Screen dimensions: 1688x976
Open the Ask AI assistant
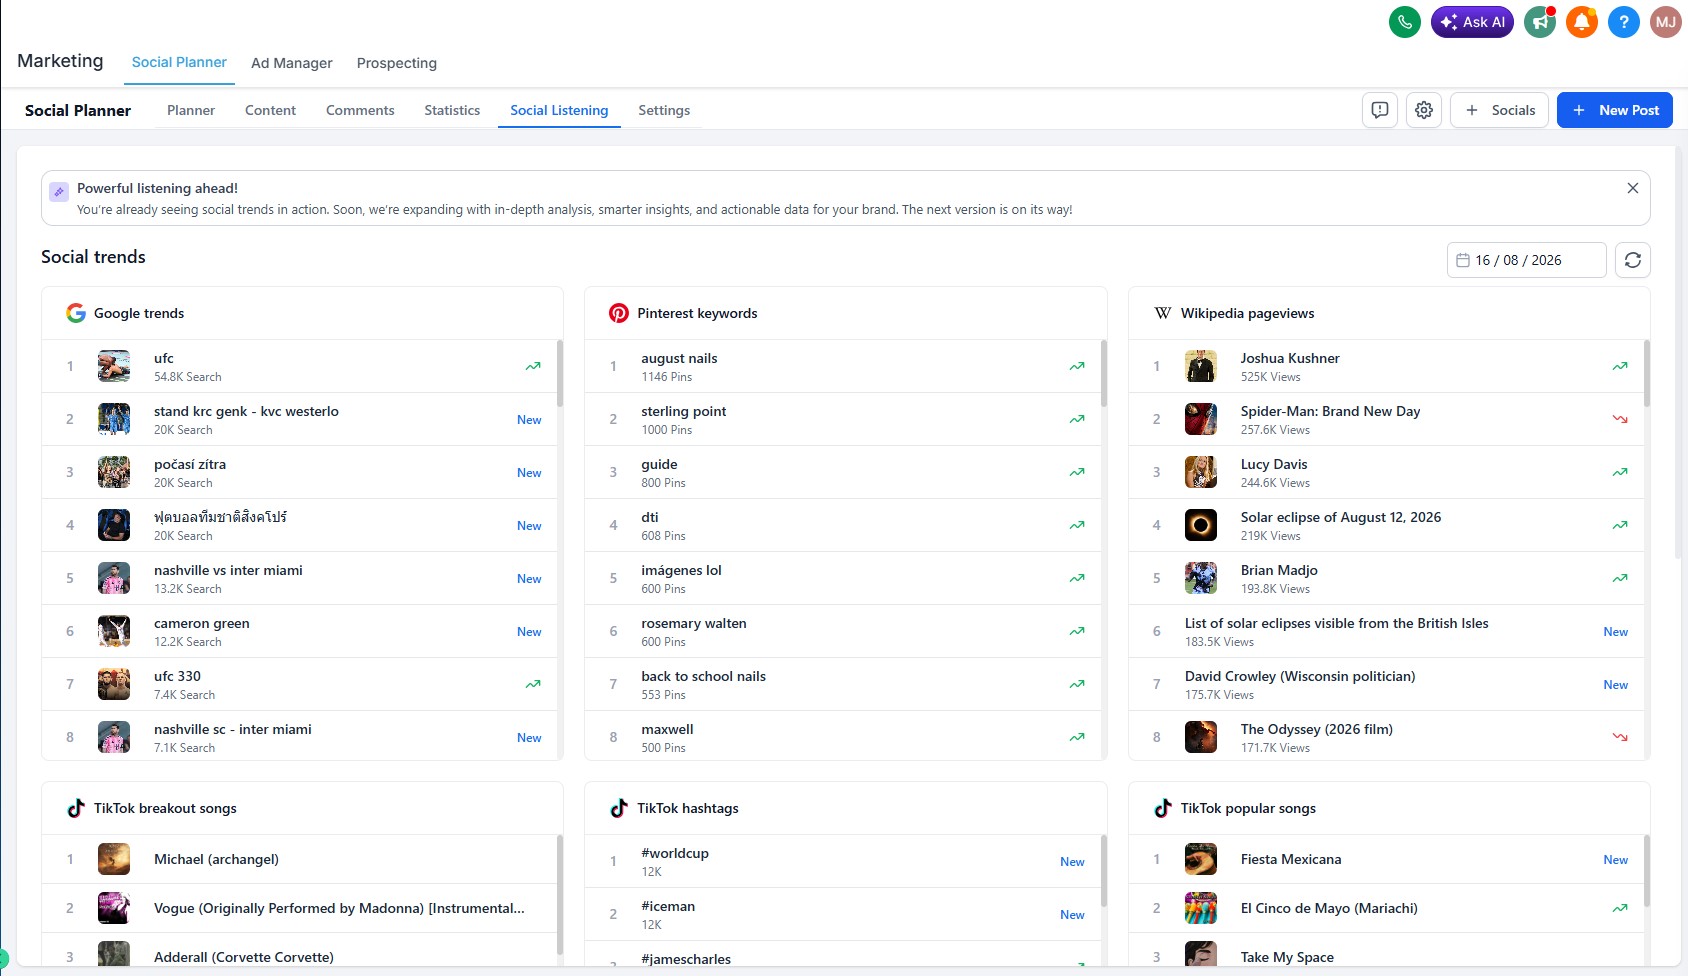point(1472,22)
